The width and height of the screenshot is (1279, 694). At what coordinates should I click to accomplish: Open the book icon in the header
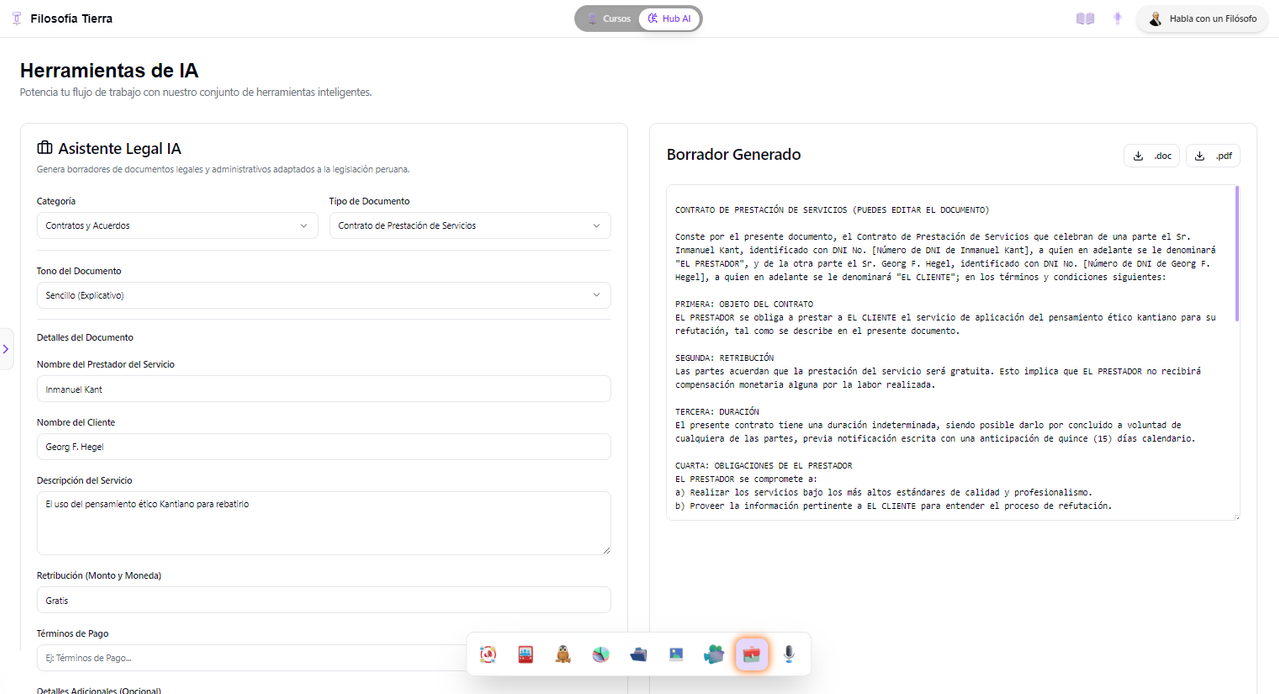[x=1085, y=19]
